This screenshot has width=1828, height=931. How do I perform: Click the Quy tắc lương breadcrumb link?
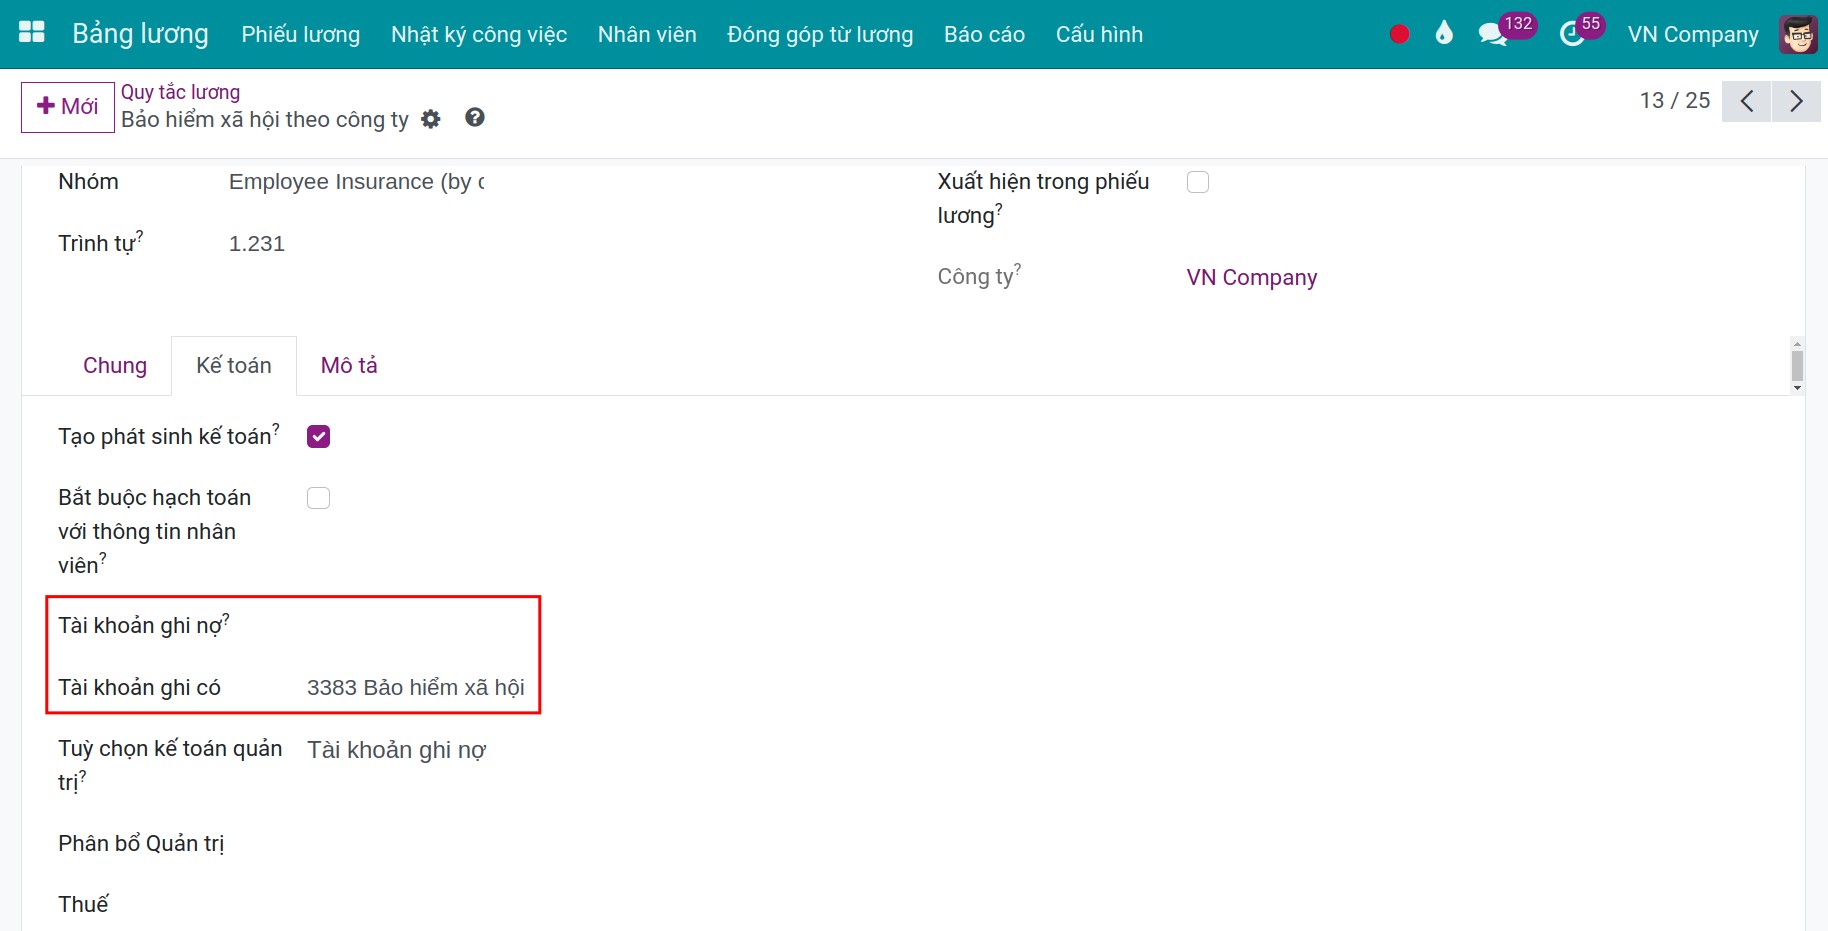(181, 92)
